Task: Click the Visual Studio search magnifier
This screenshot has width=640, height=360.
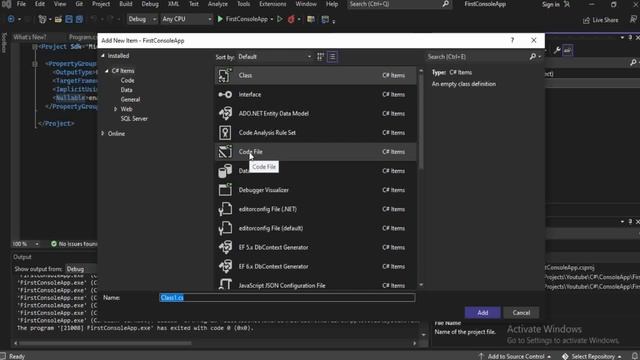Action: click(446, 4)
